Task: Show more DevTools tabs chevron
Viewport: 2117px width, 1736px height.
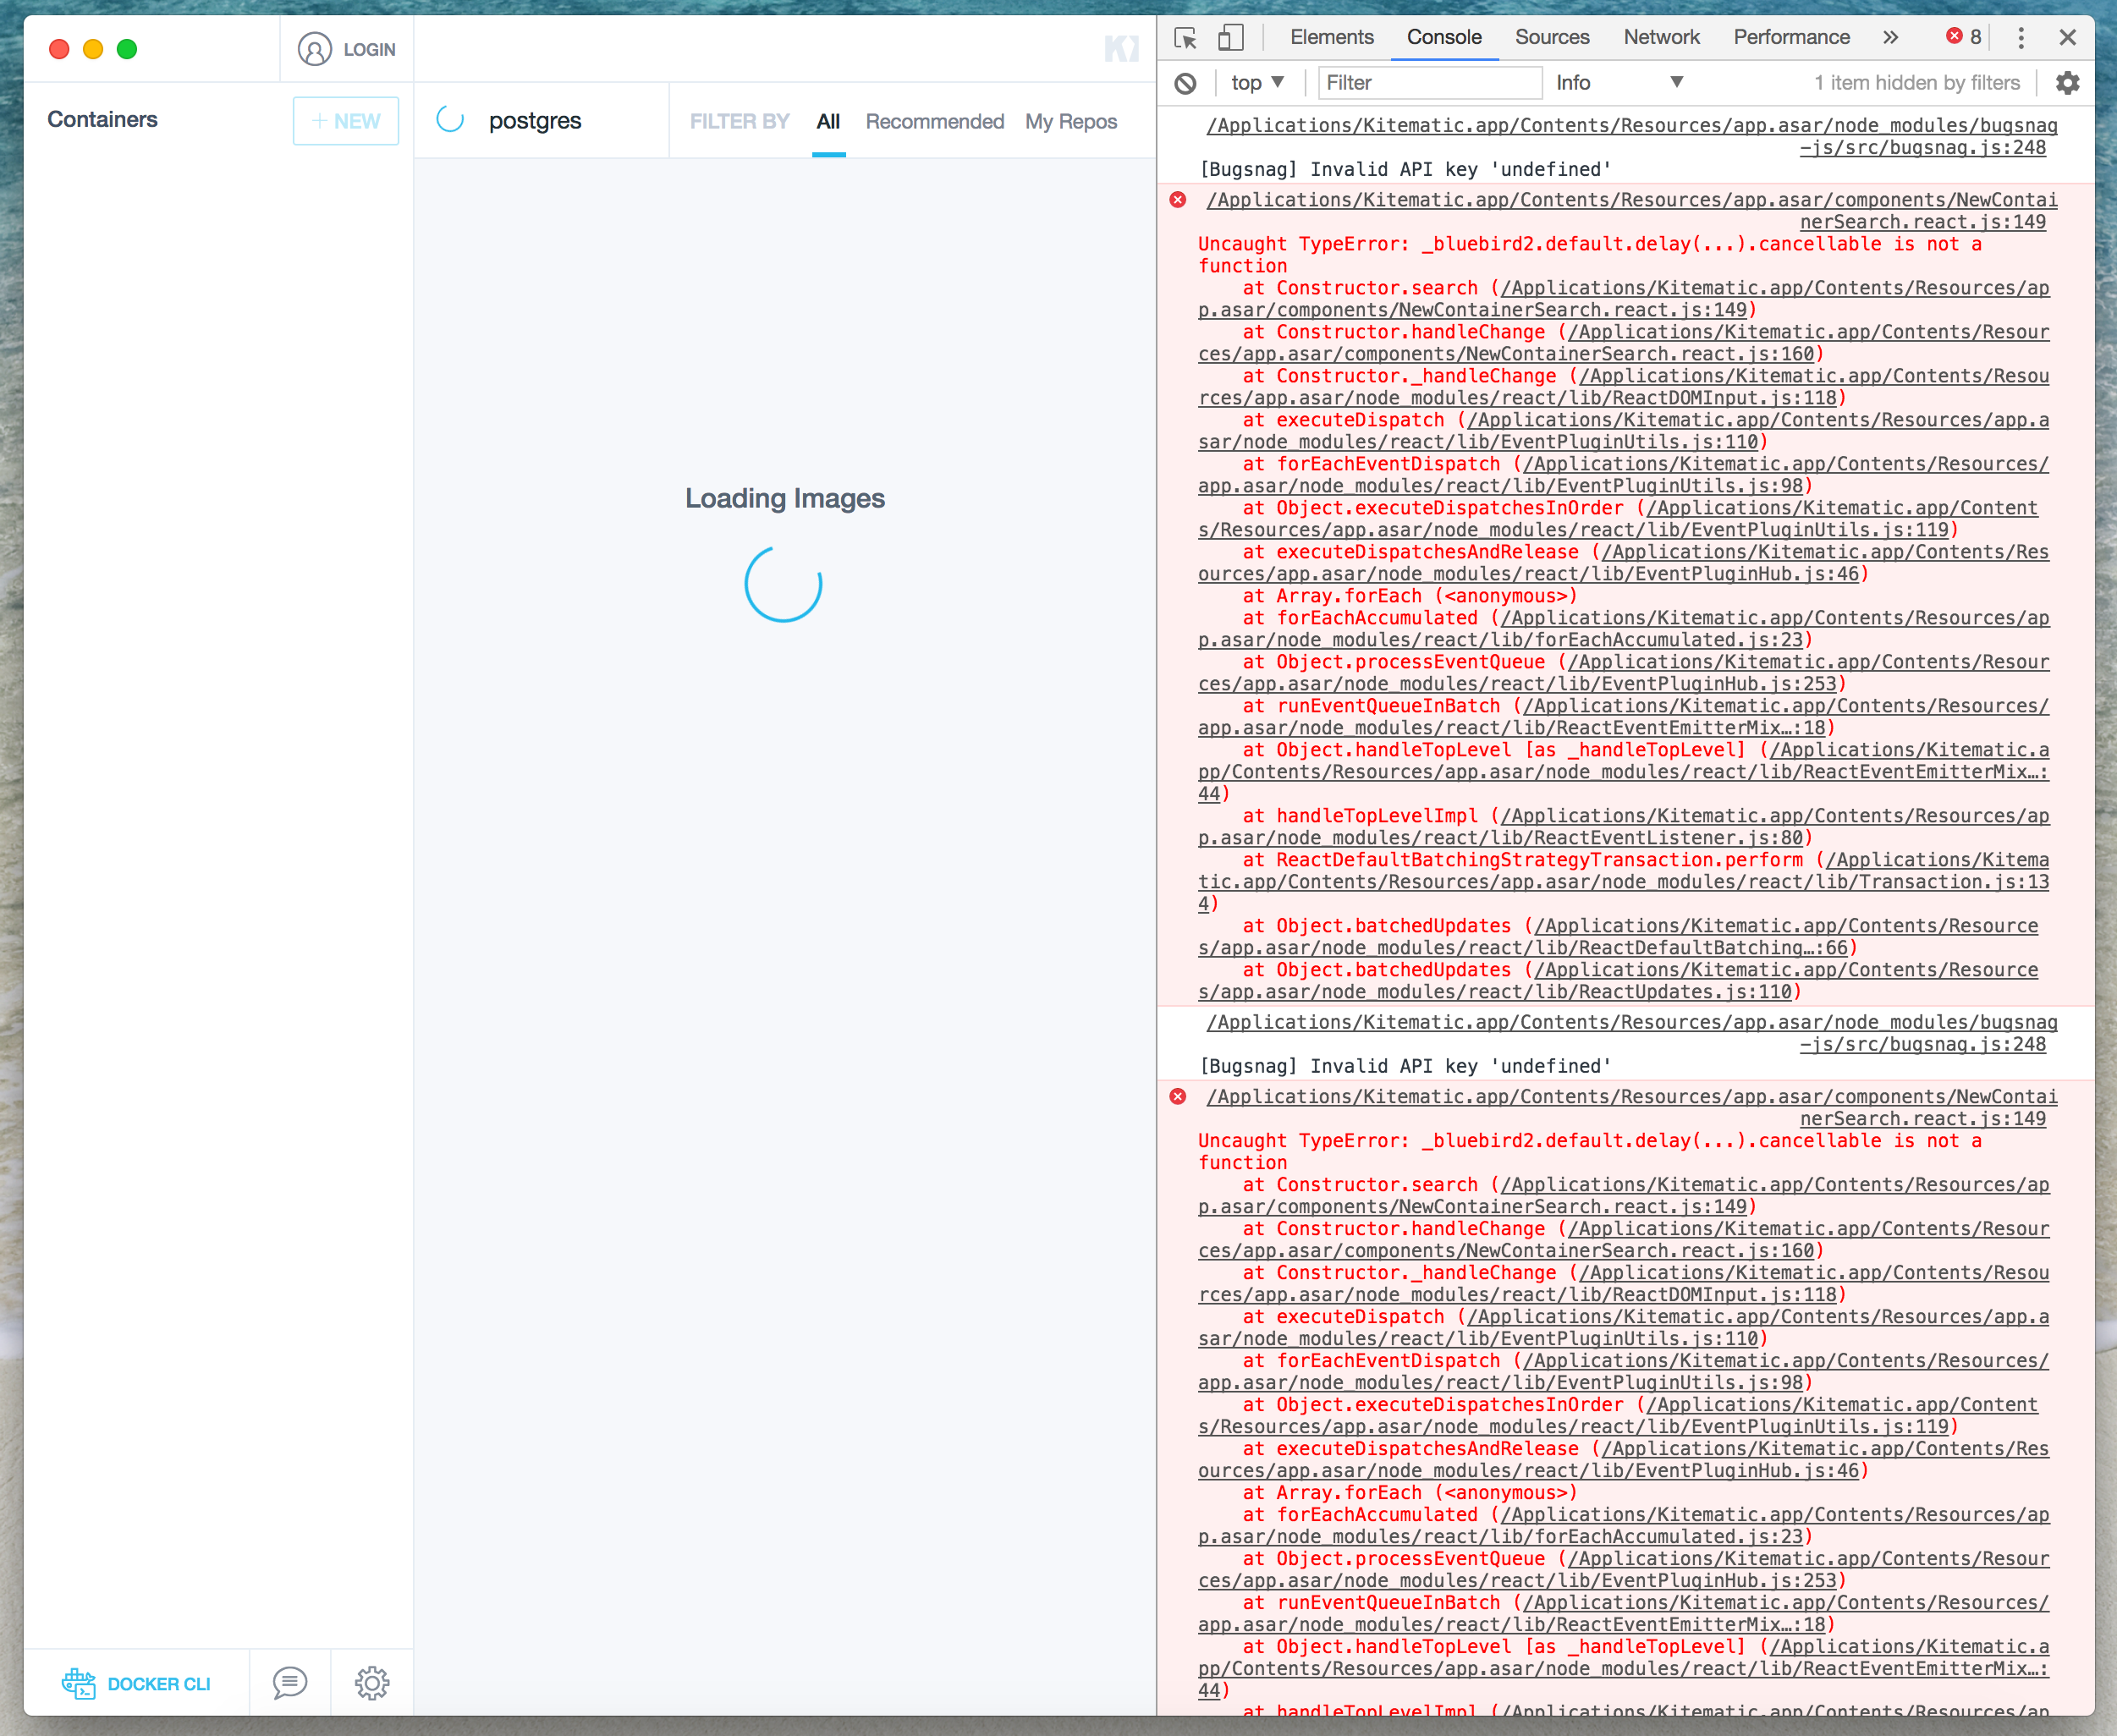Action: (1890, 37)
